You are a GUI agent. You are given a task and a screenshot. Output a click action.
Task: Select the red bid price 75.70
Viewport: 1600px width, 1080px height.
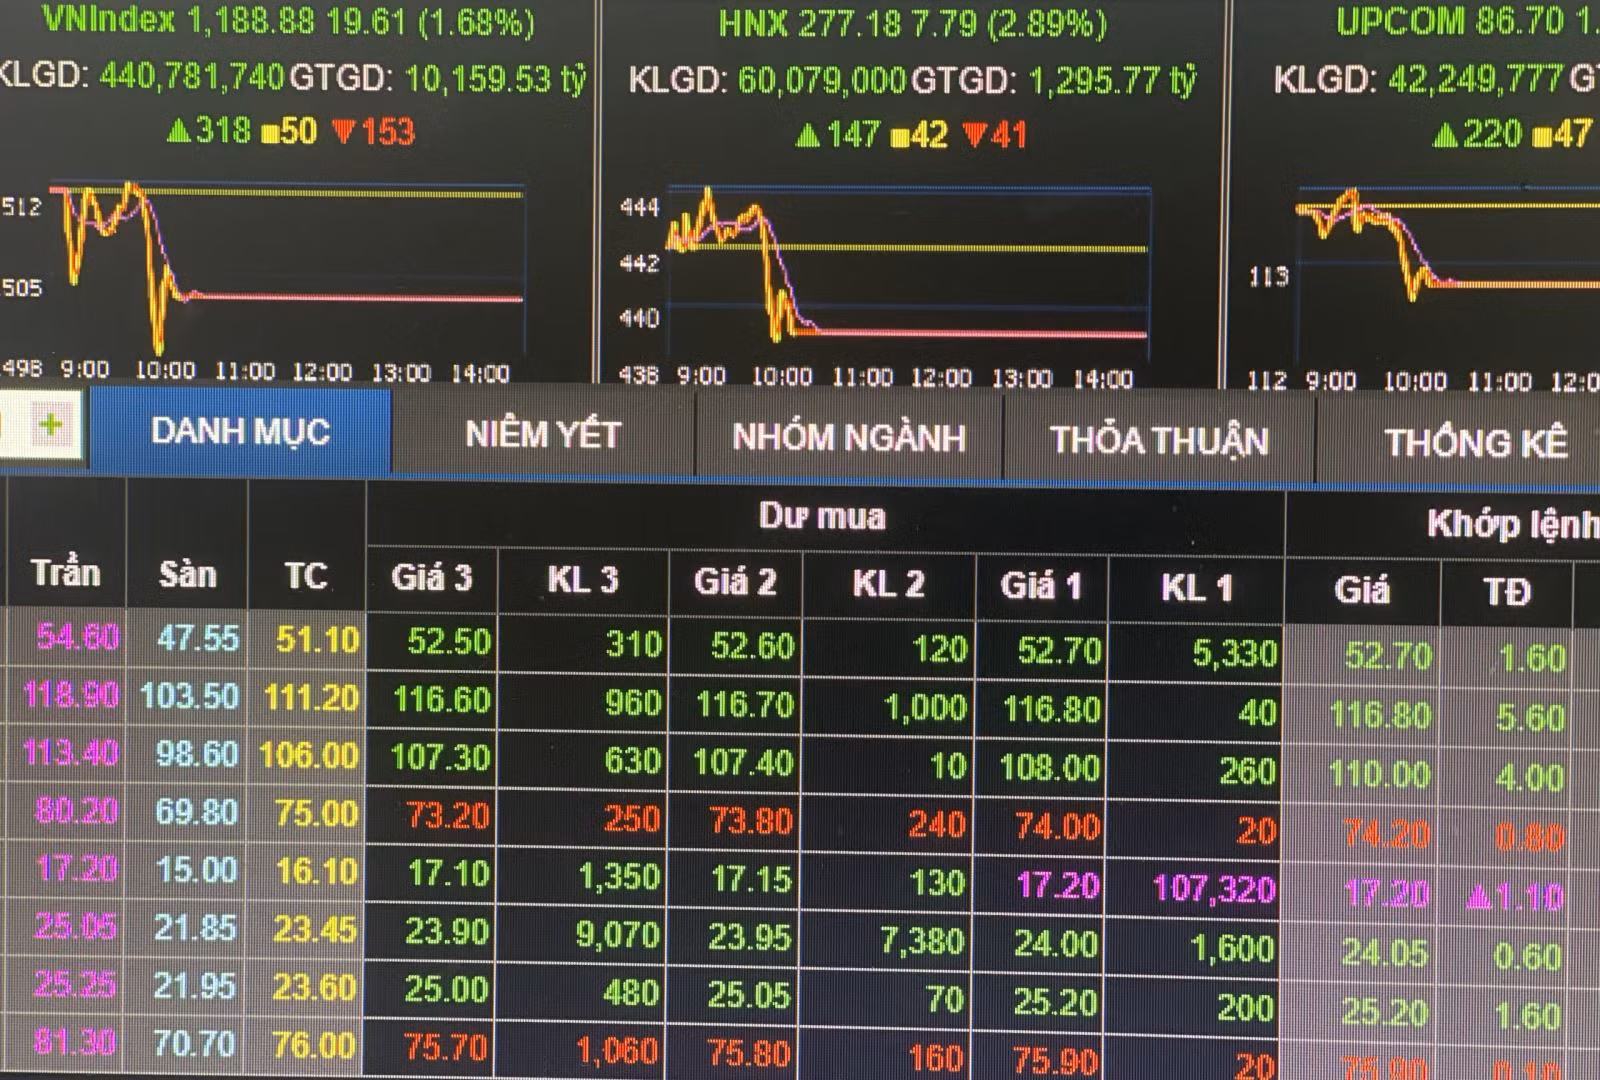pyautogui.click(x=446, y=1047)
